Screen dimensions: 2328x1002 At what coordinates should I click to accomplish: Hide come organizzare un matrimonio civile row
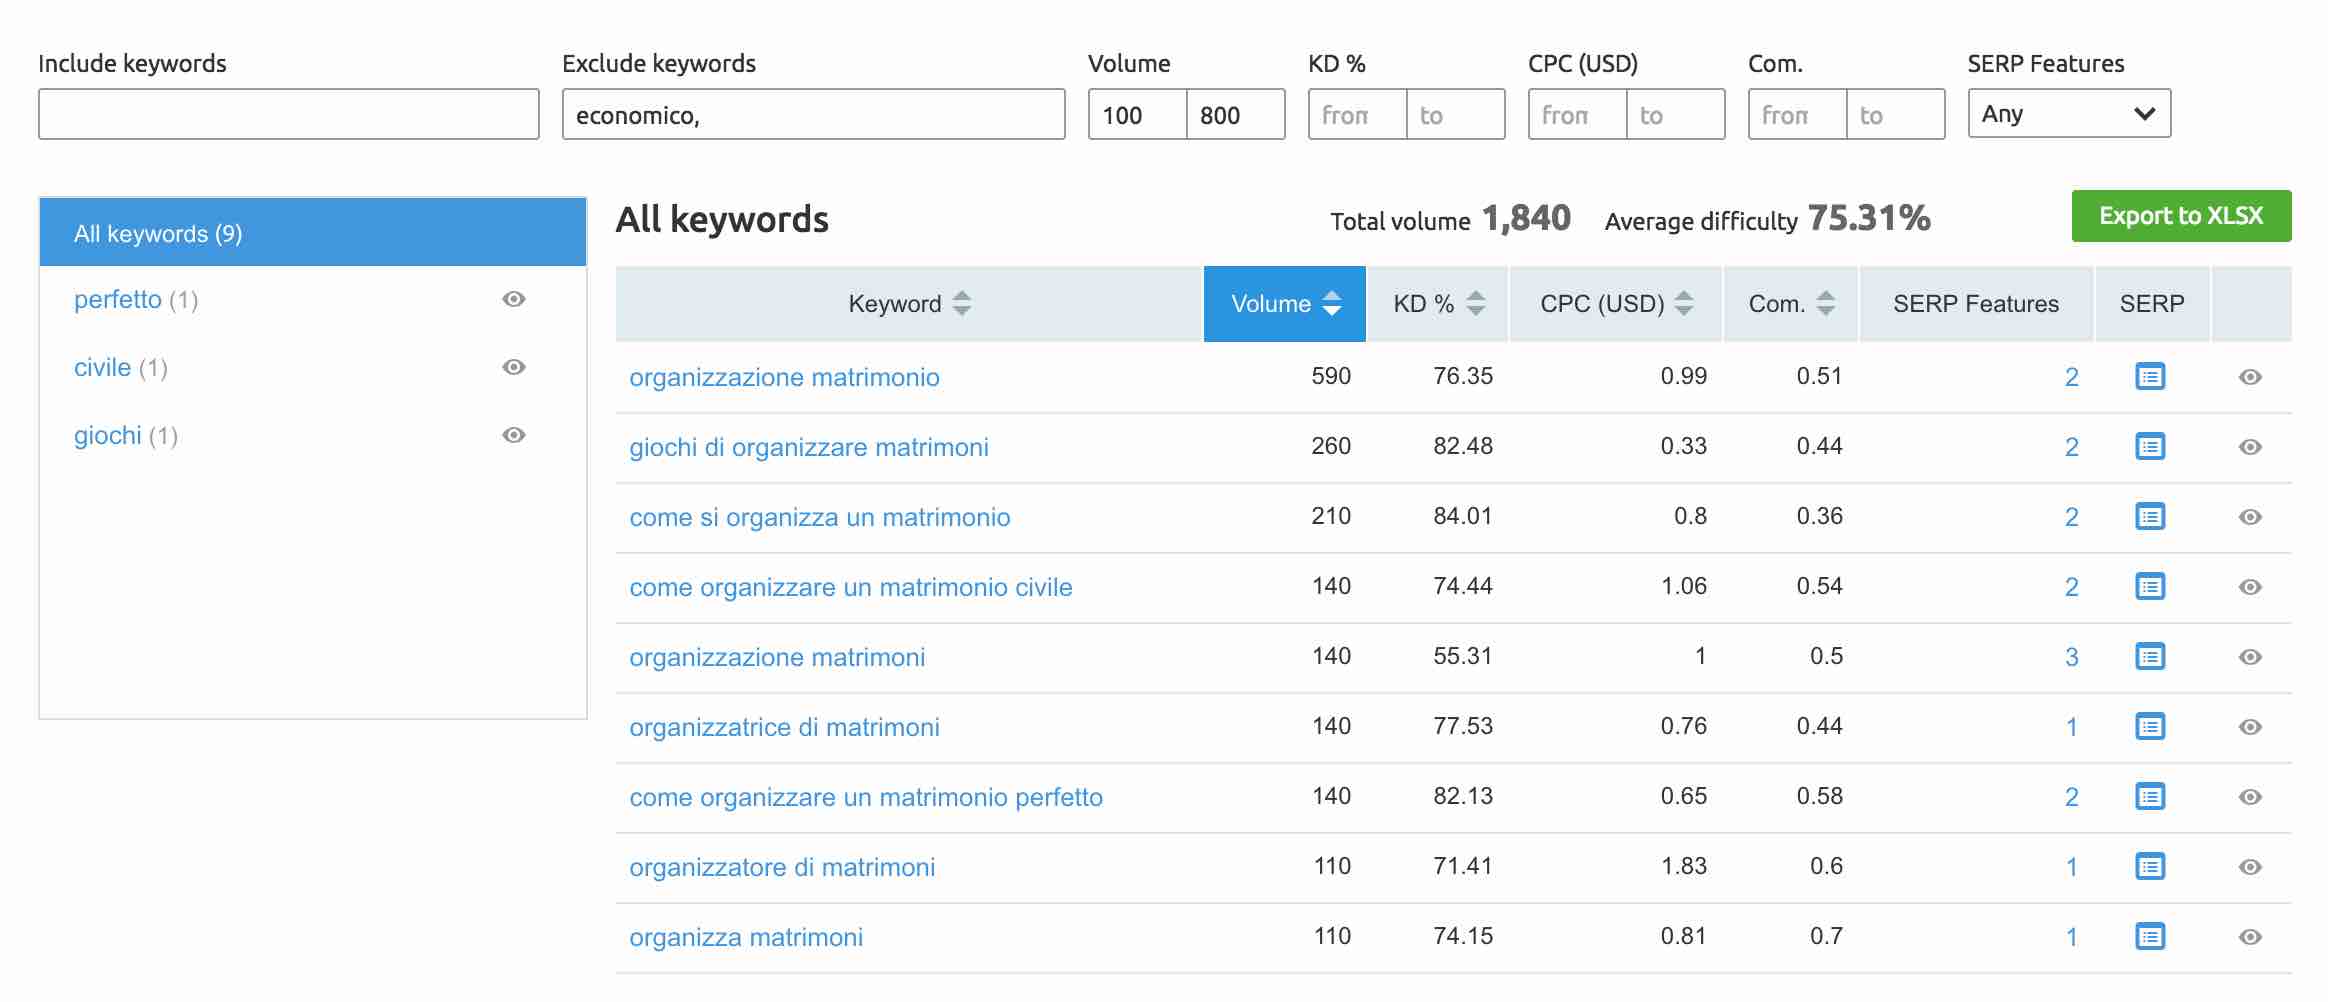tap(2250, 587)
